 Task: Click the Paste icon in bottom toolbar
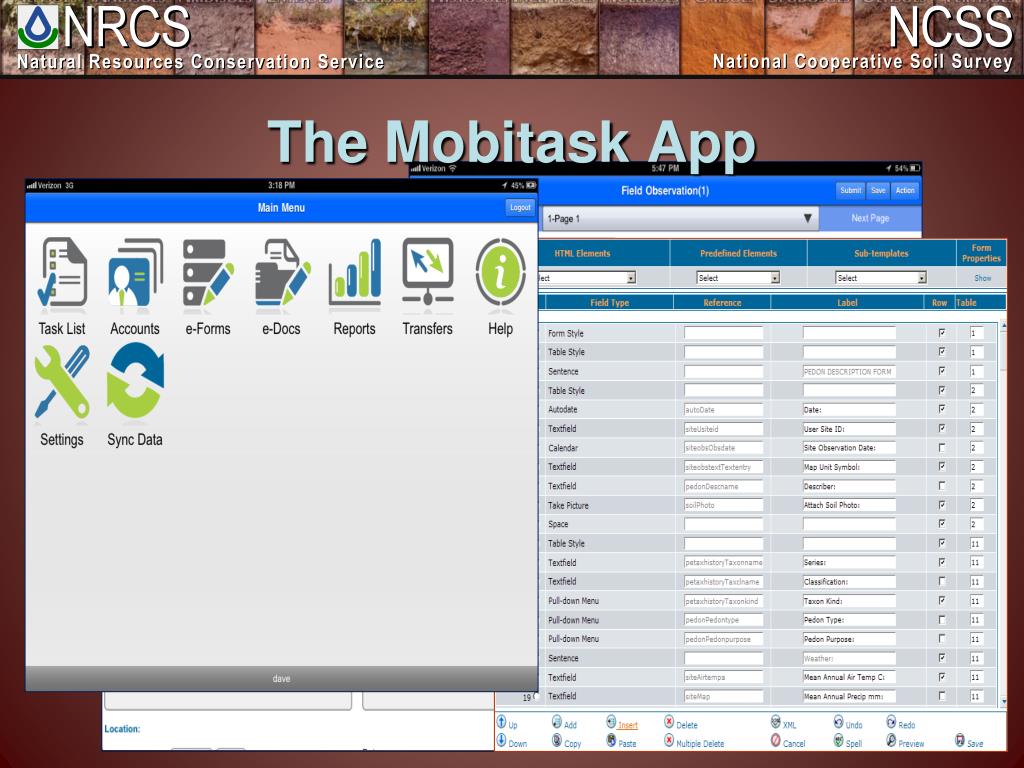pos(611,740)
